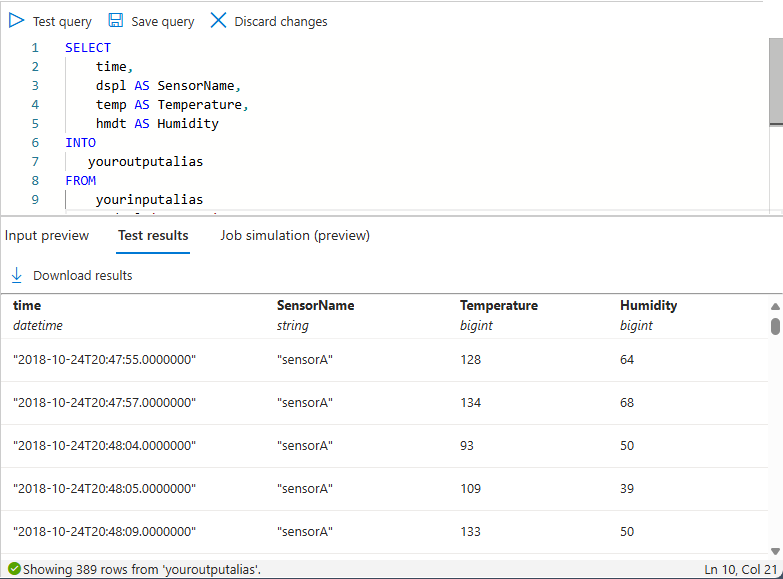Click Temperature value 109
Viewport: 783px width, 579px height.
point(470,489)
